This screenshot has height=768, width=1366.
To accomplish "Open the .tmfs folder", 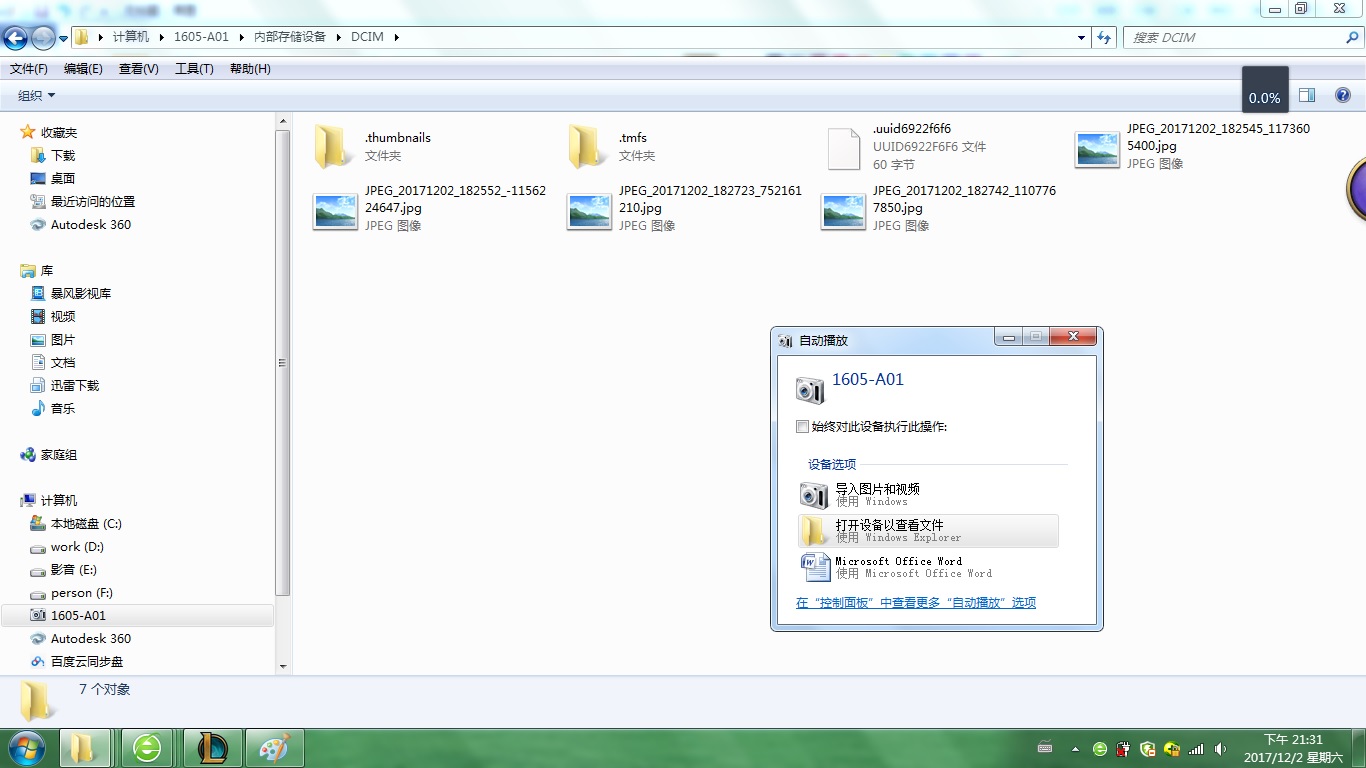I will [x=587, y=146].
